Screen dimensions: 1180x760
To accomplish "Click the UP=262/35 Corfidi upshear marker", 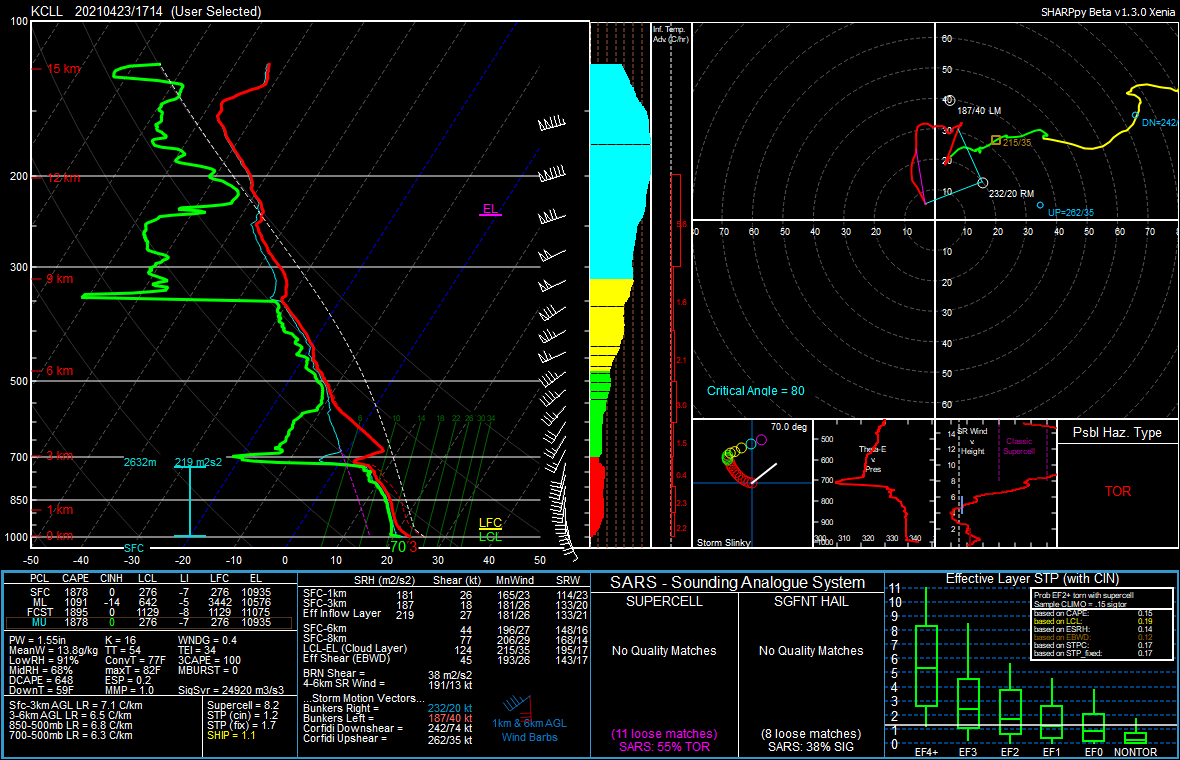I will coord(1040,205).
